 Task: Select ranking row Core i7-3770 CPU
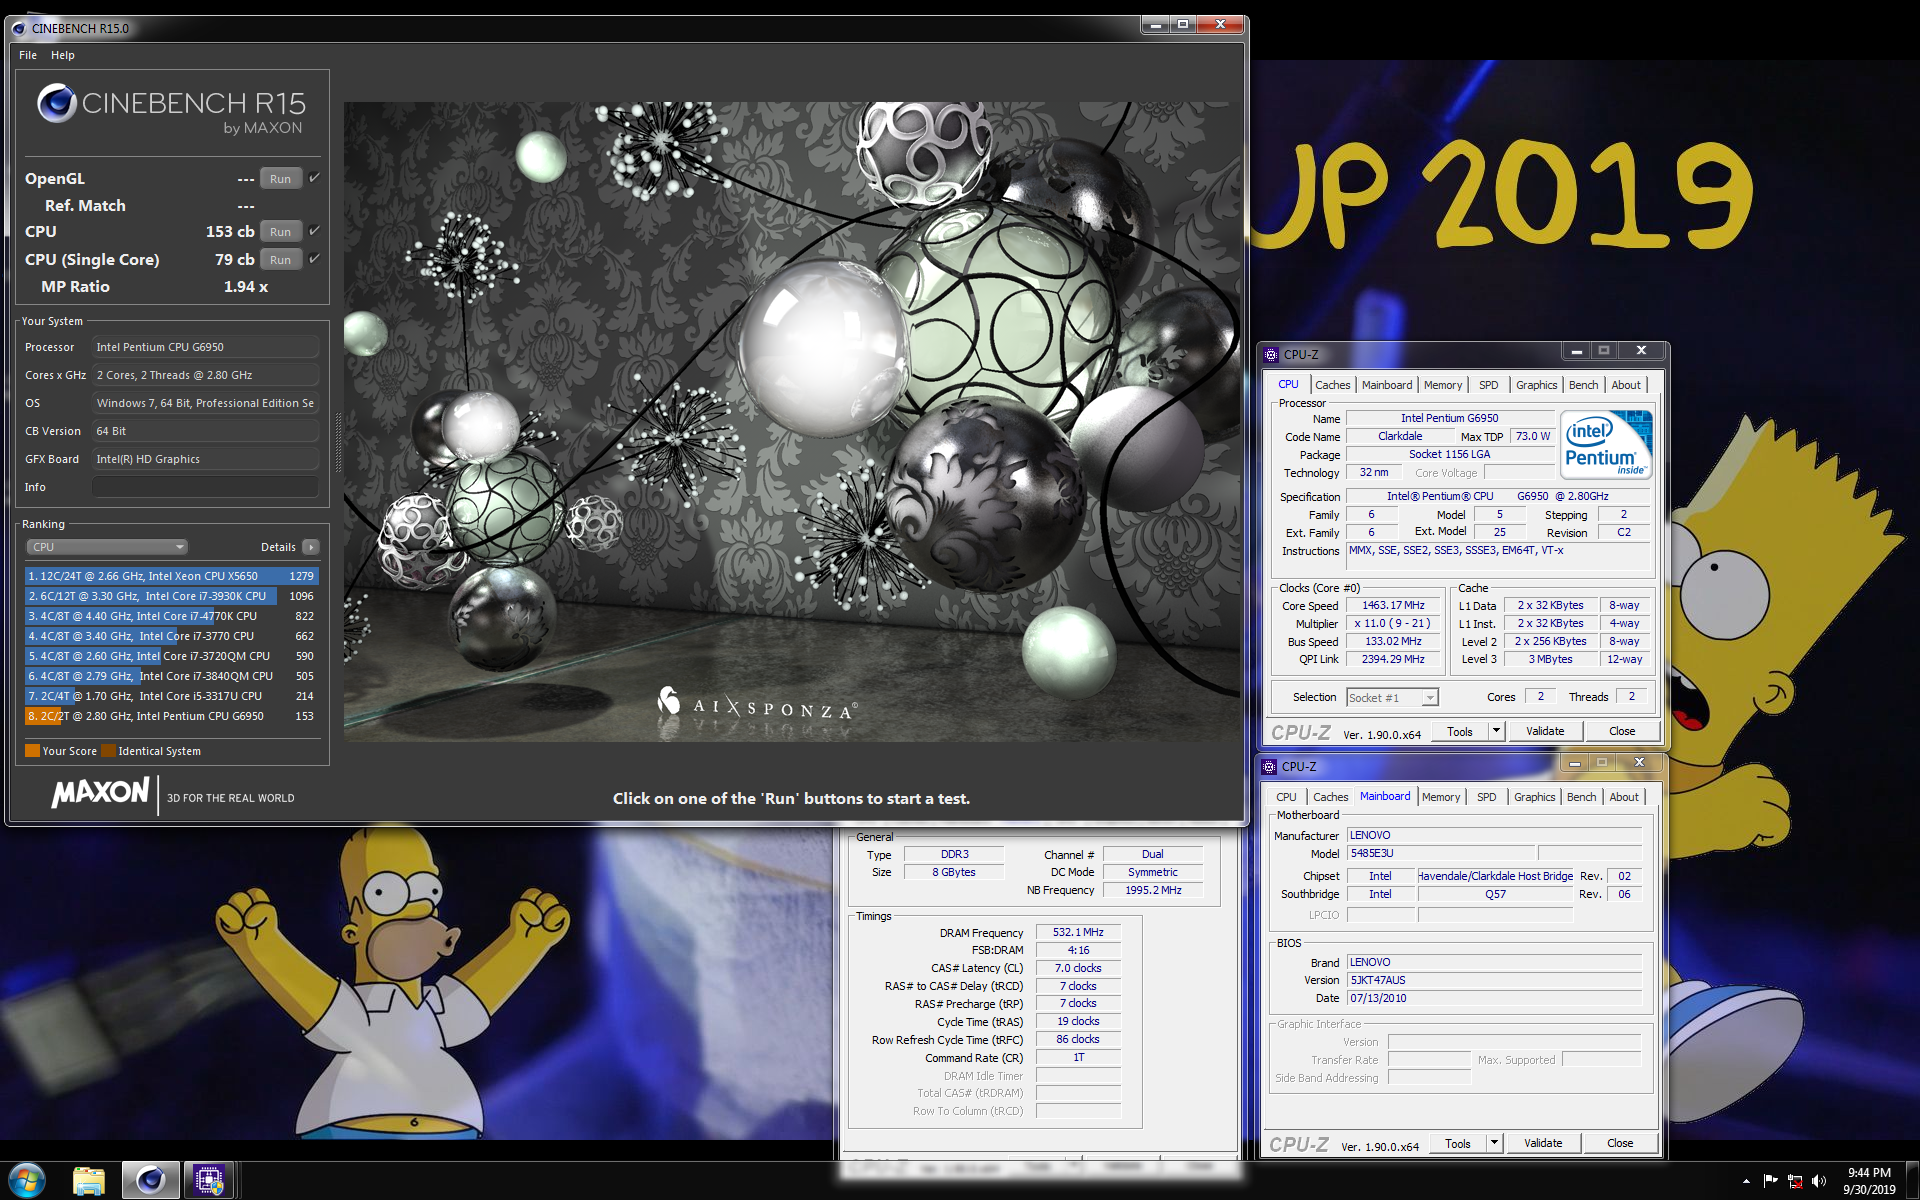click(x=171, y=636)
